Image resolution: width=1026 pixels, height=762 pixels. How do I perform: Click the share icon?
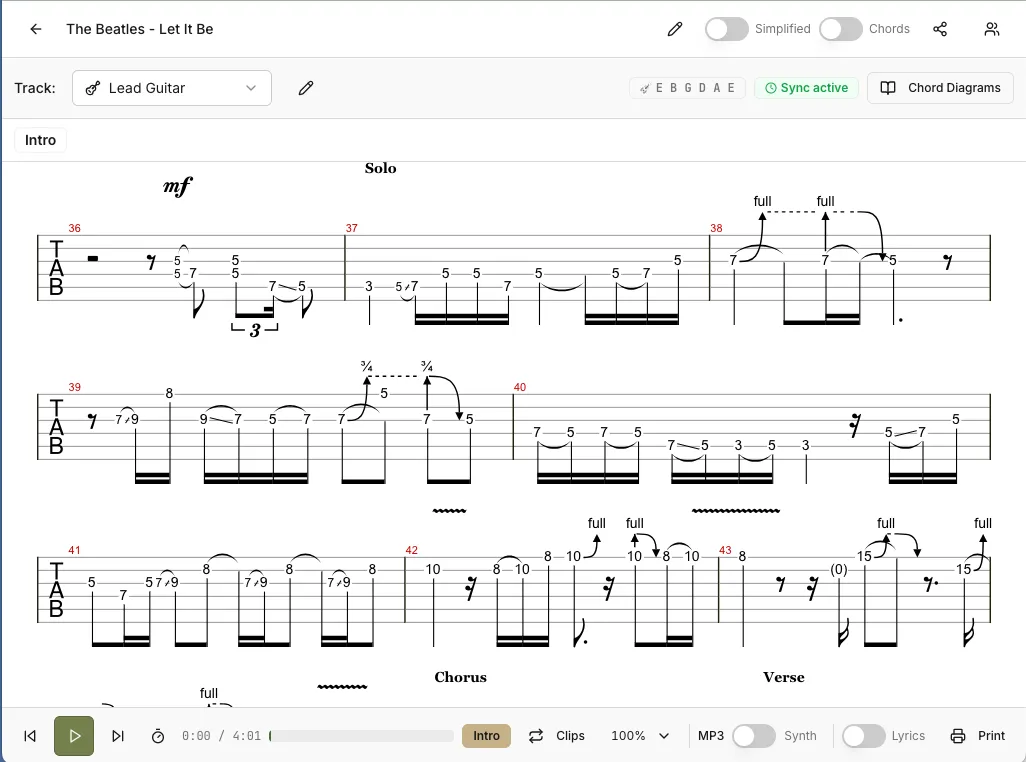[940, 29]
